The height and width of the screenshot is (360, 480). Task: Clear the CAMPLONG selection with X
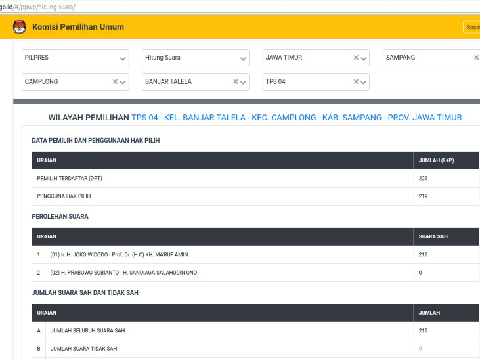point(115,81)
